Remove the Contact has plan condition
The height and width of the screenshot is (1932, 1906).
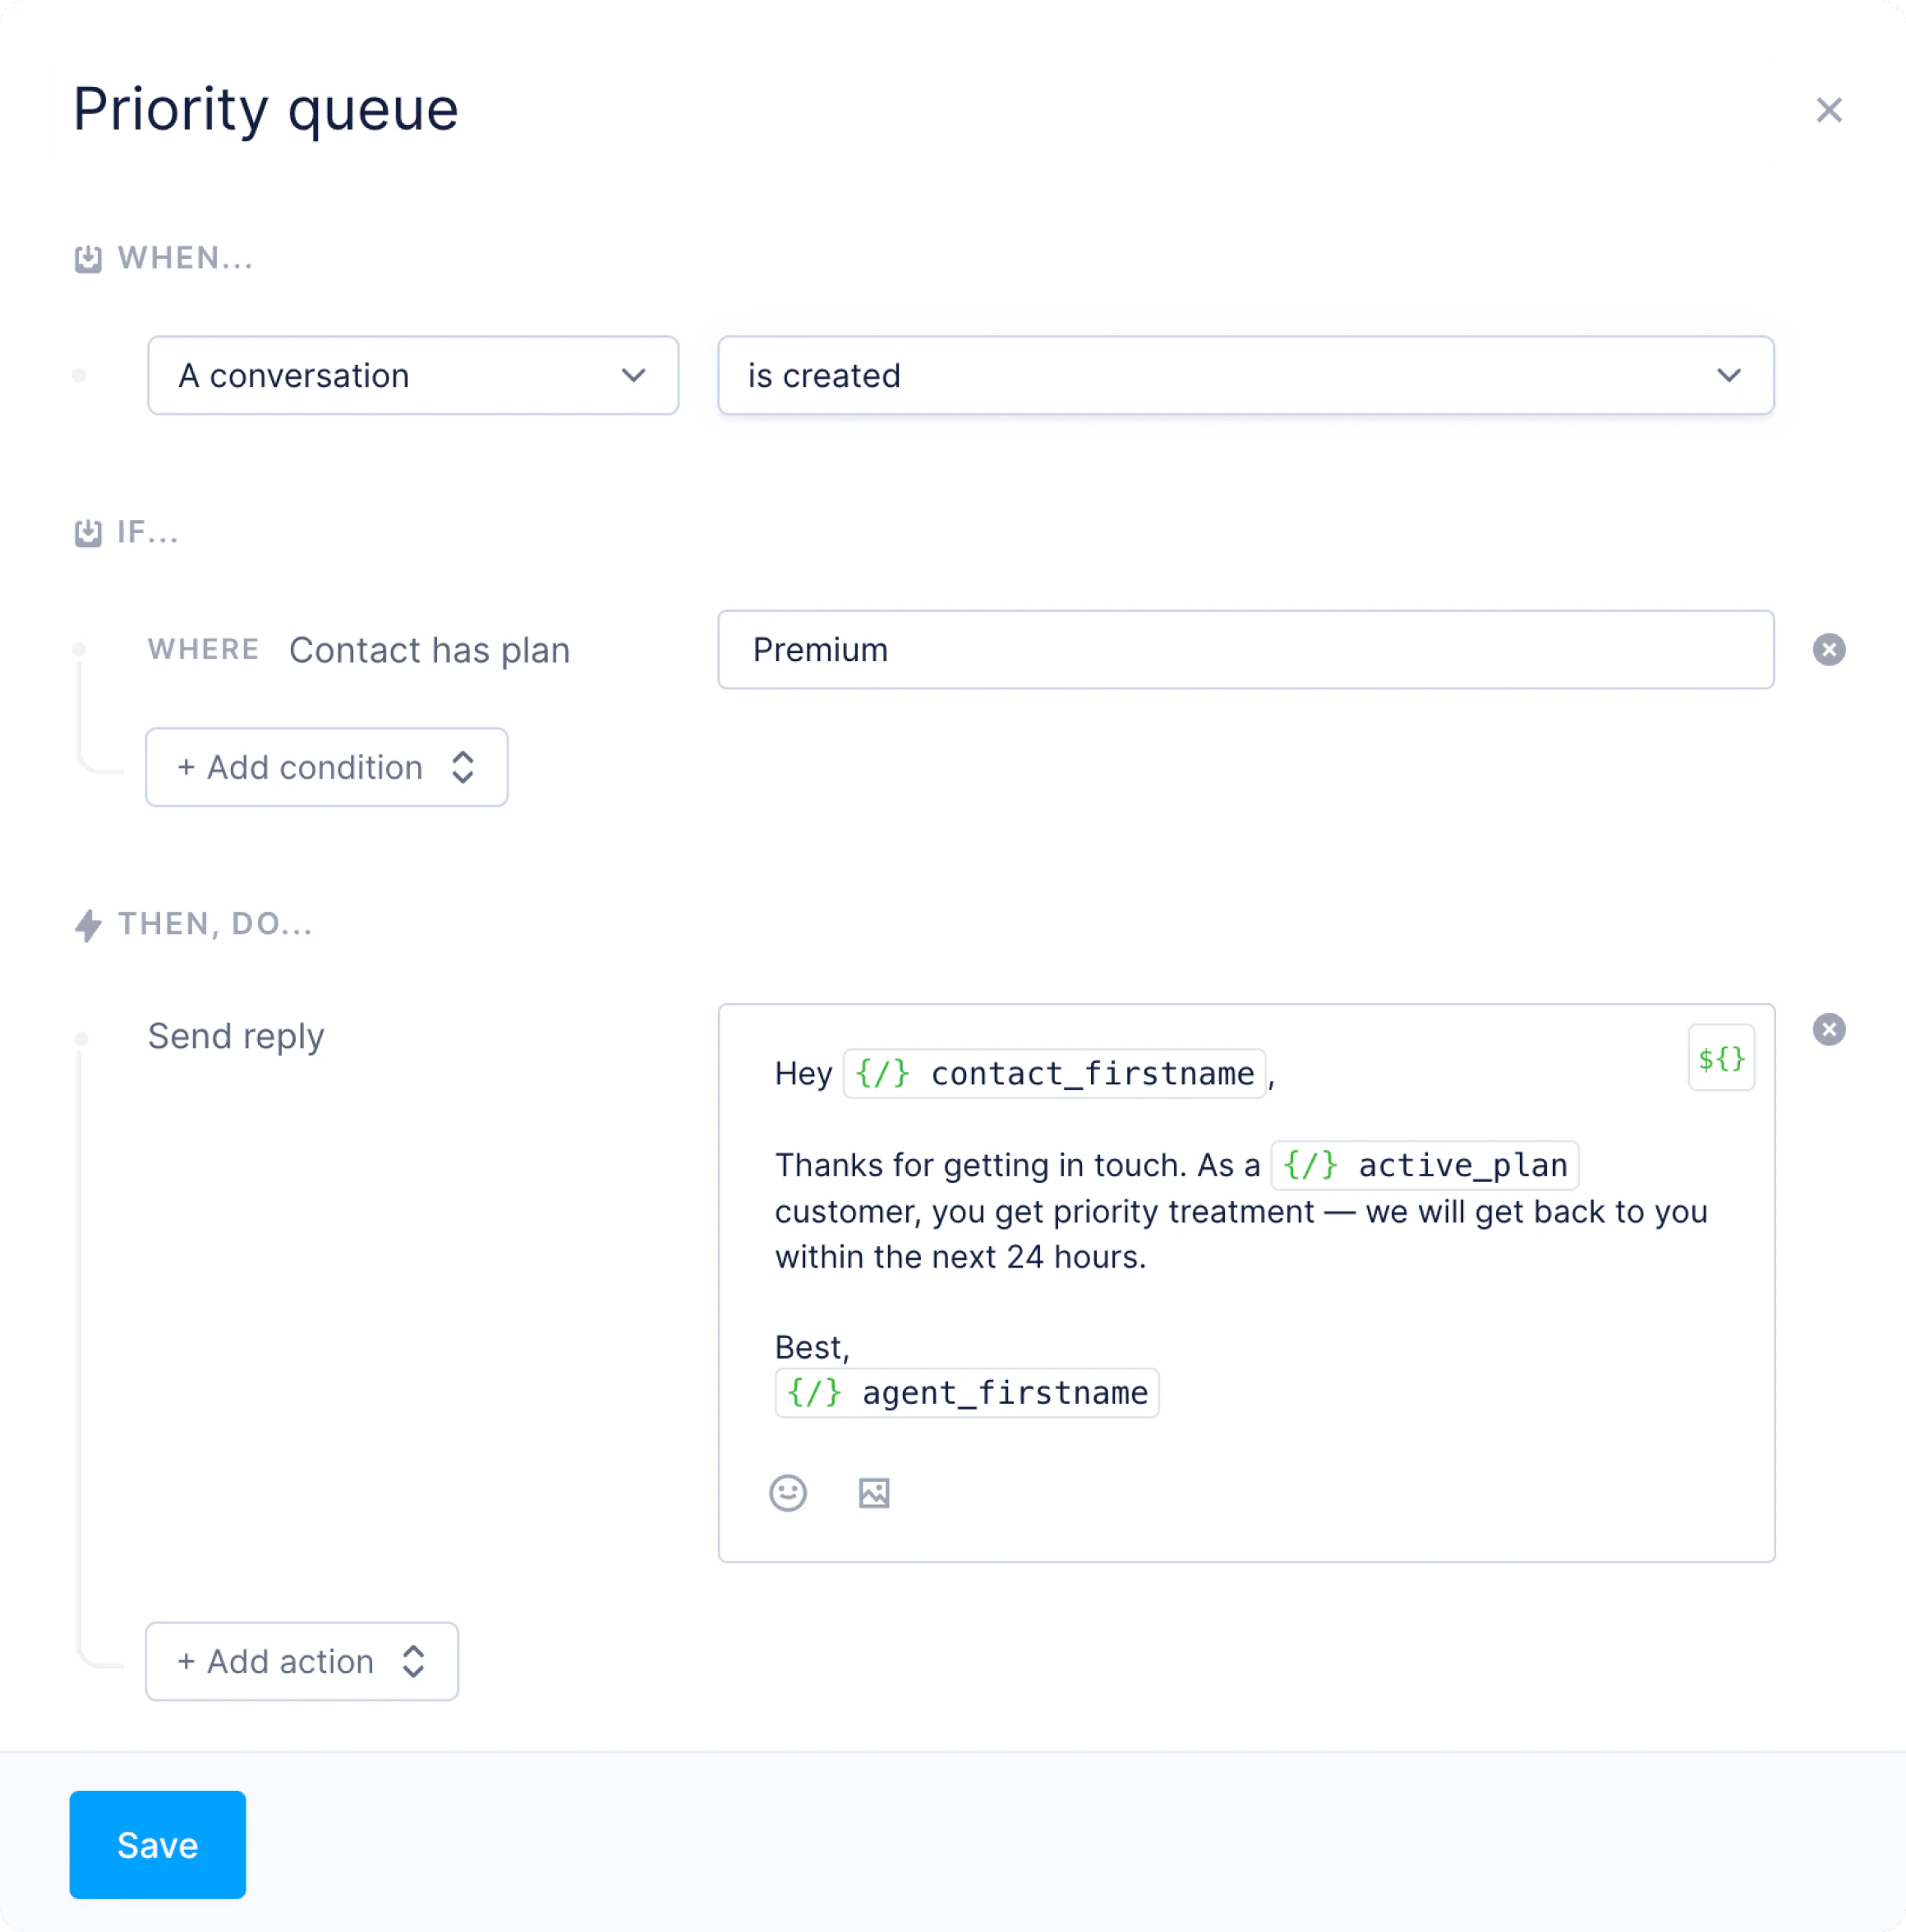[1828, 650]
